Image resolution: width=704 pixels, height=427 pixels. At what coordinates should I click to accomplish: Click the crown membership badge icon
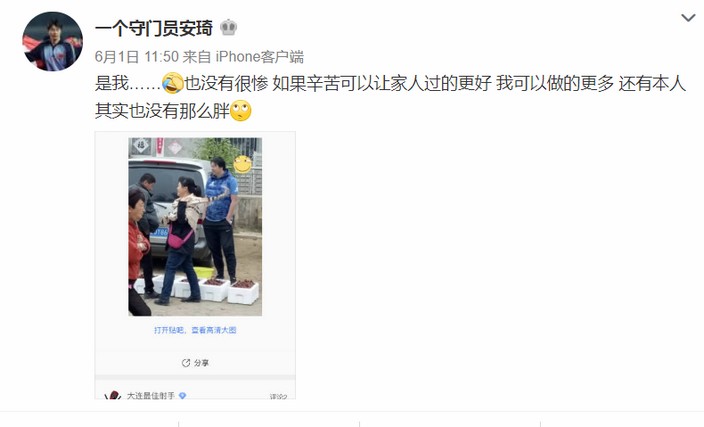pos(229,28)
